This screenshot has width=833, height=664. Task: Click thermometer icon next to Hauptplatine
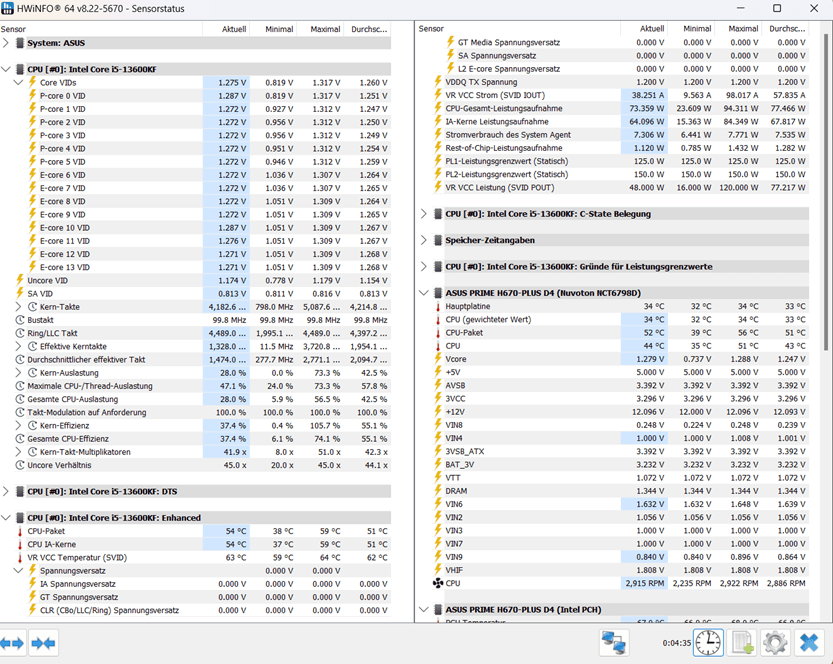438,307
